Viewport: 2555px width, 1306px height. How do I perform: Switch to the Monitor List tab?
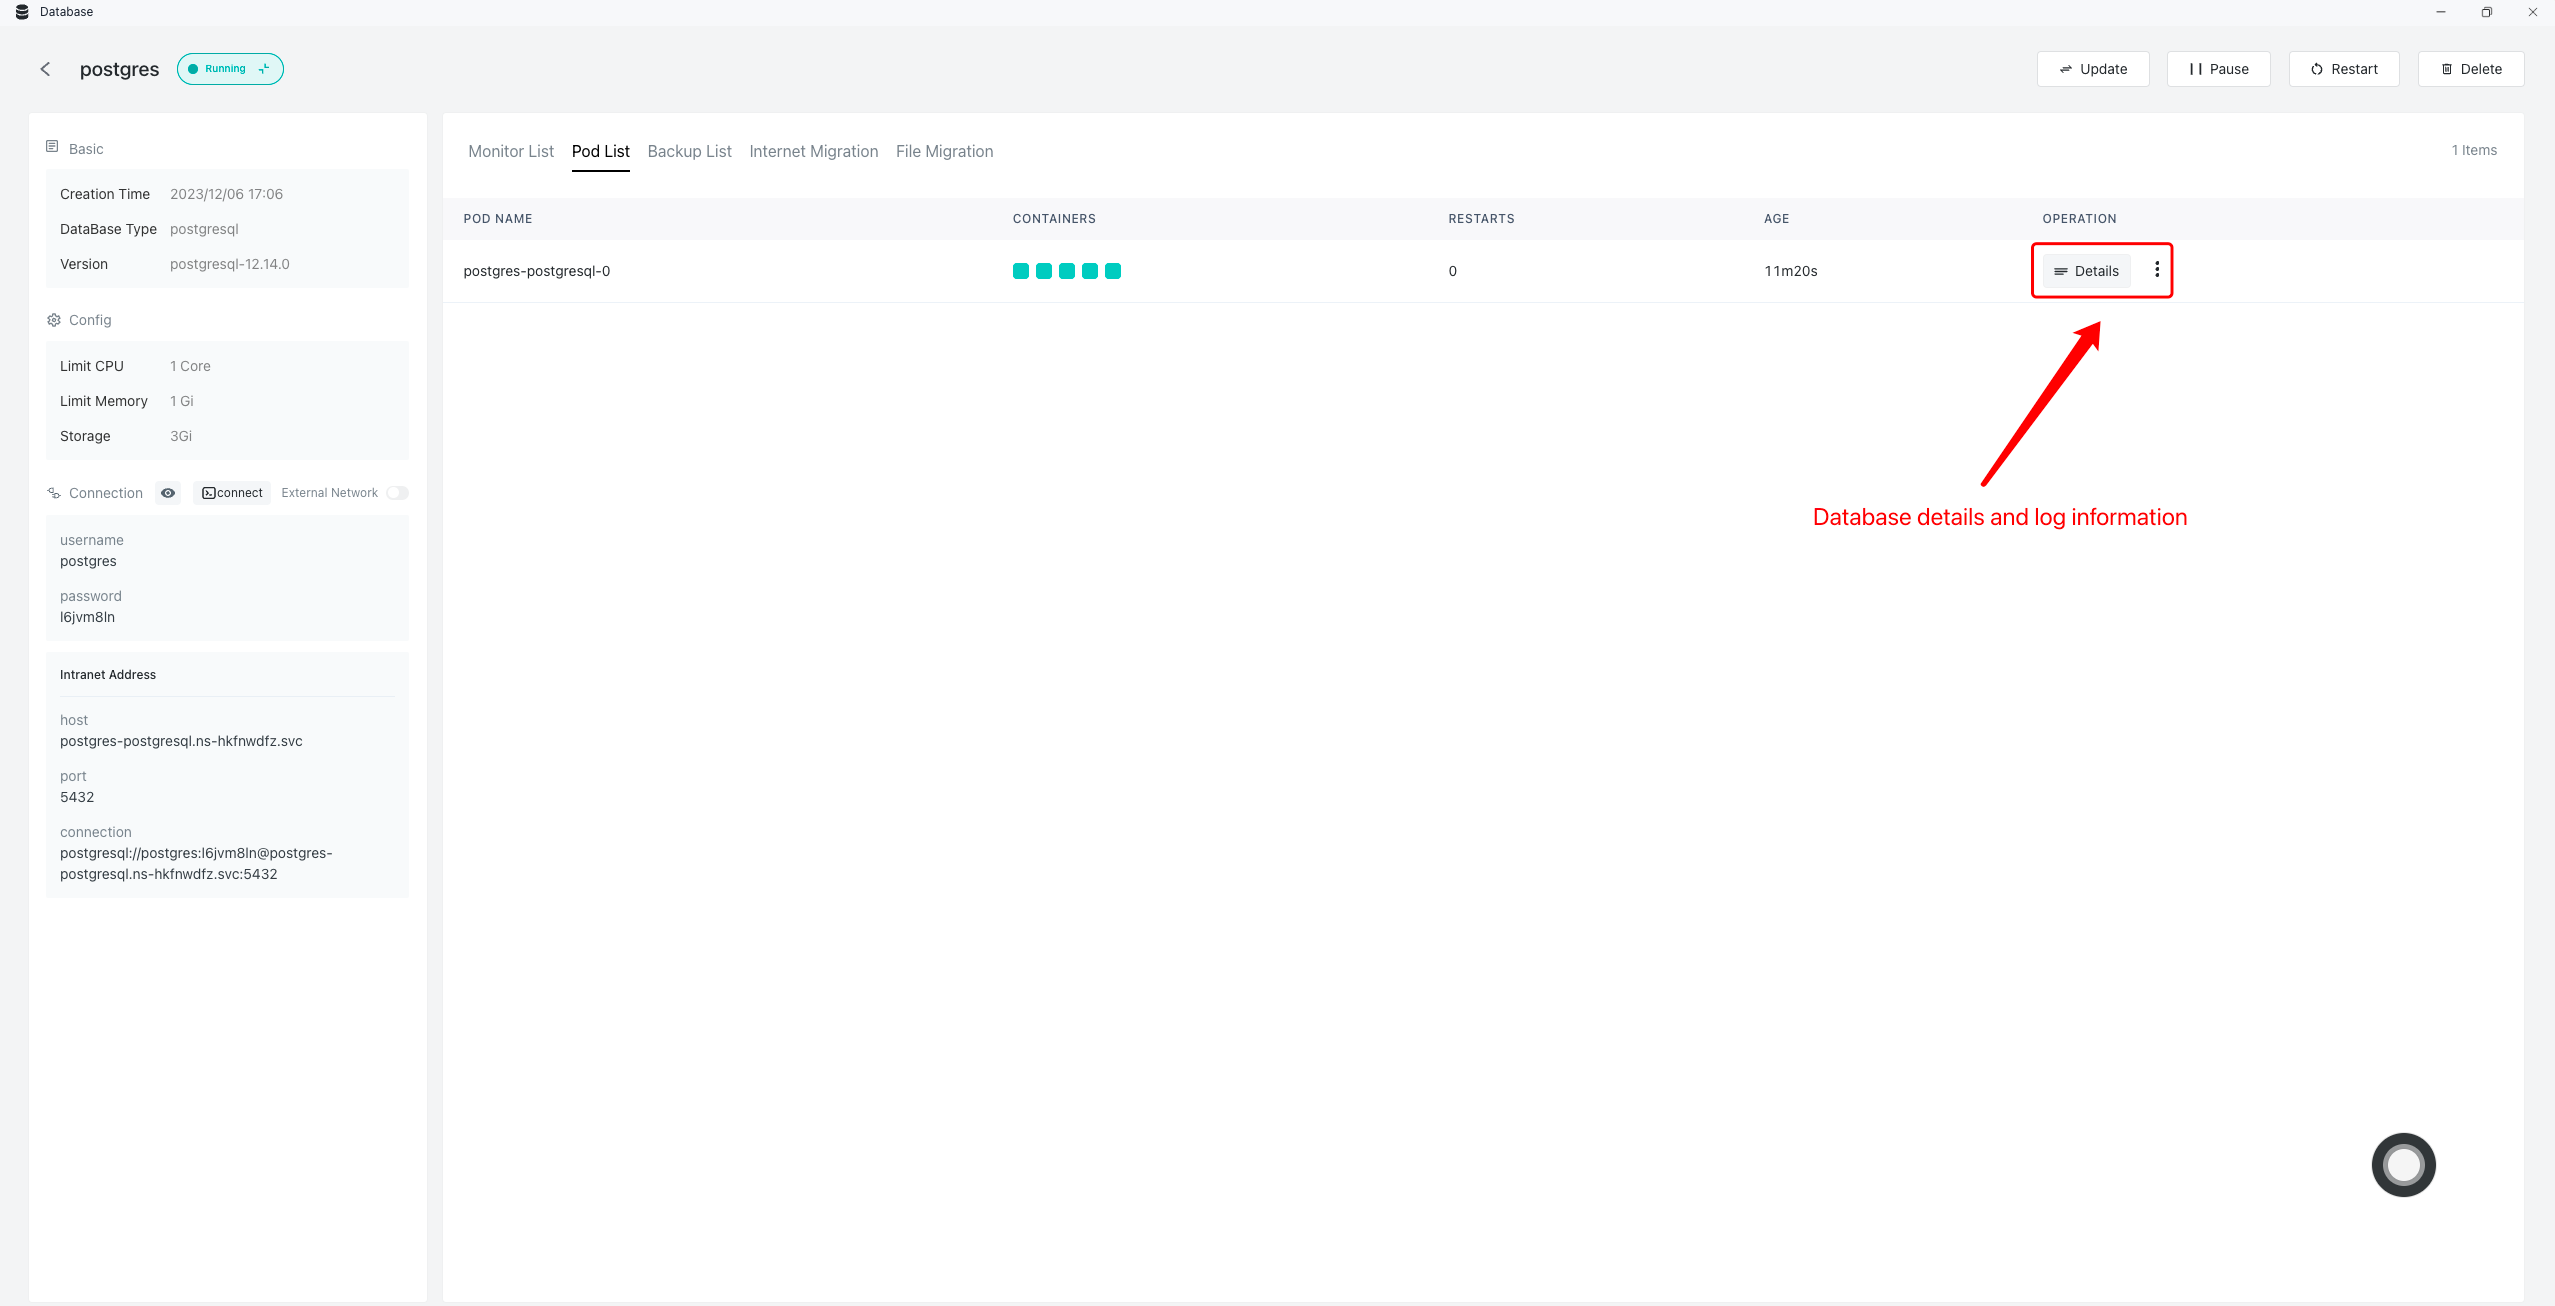[x=511, y=151]
